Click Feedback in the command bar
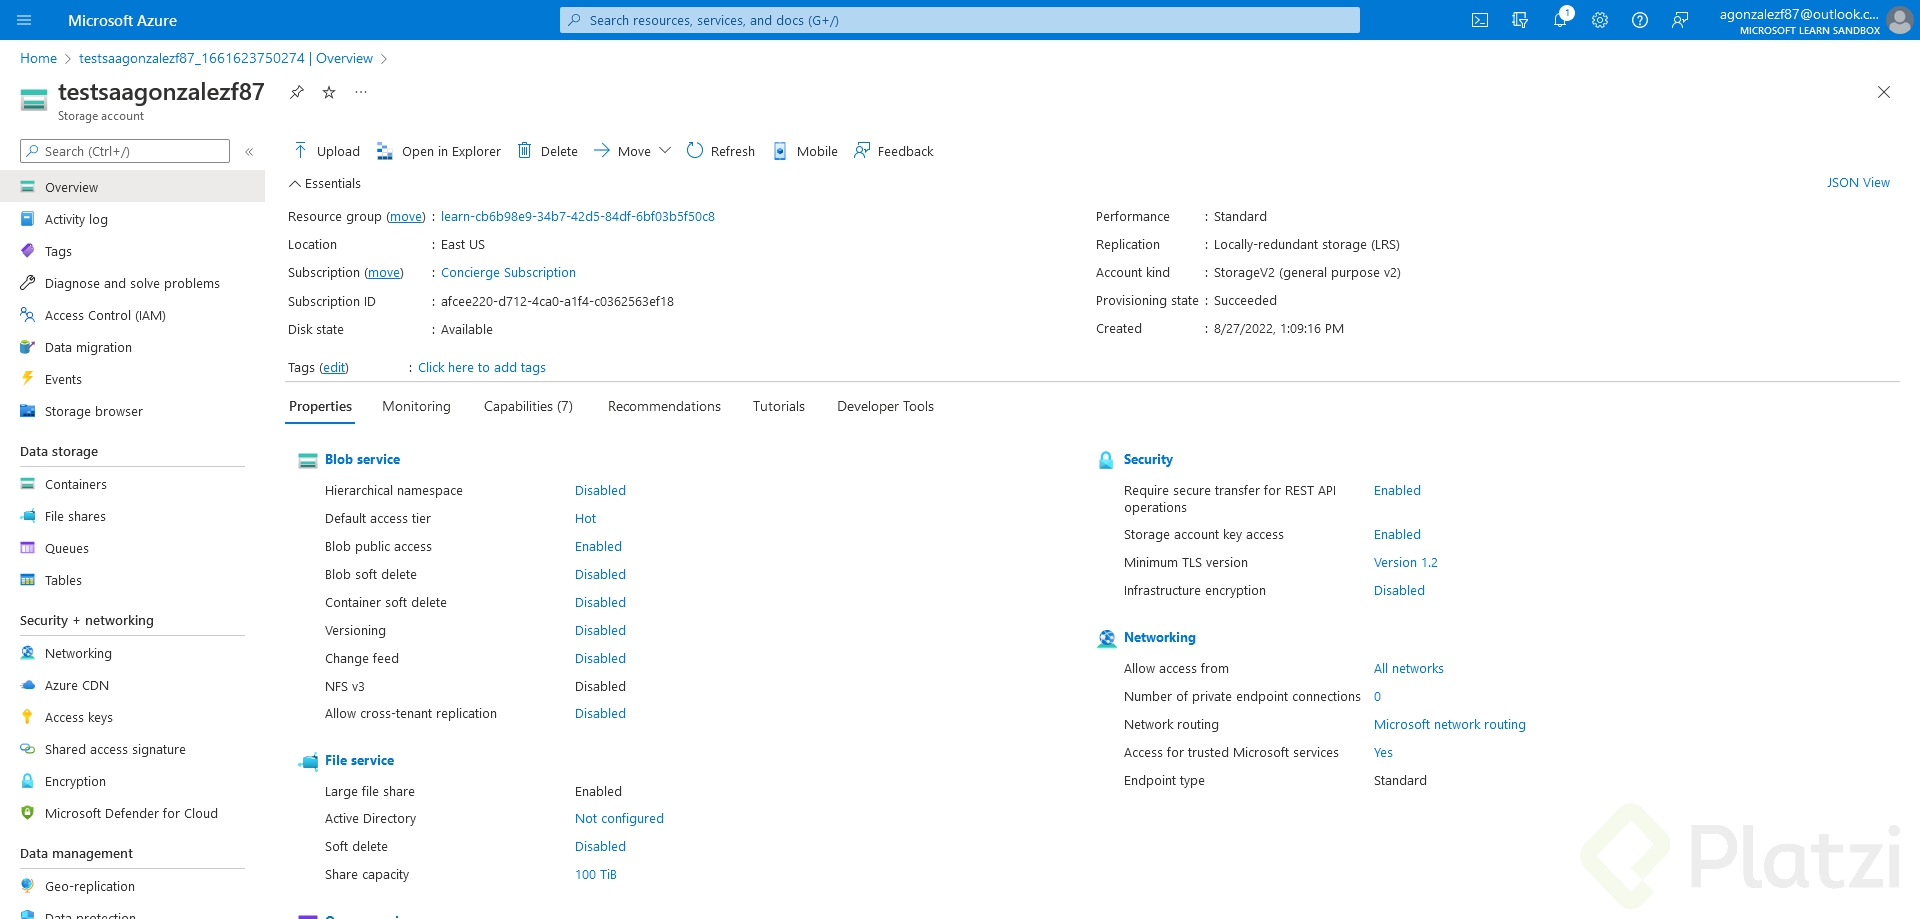This screenshot has width=1920, height=919. tap(894, 151)
